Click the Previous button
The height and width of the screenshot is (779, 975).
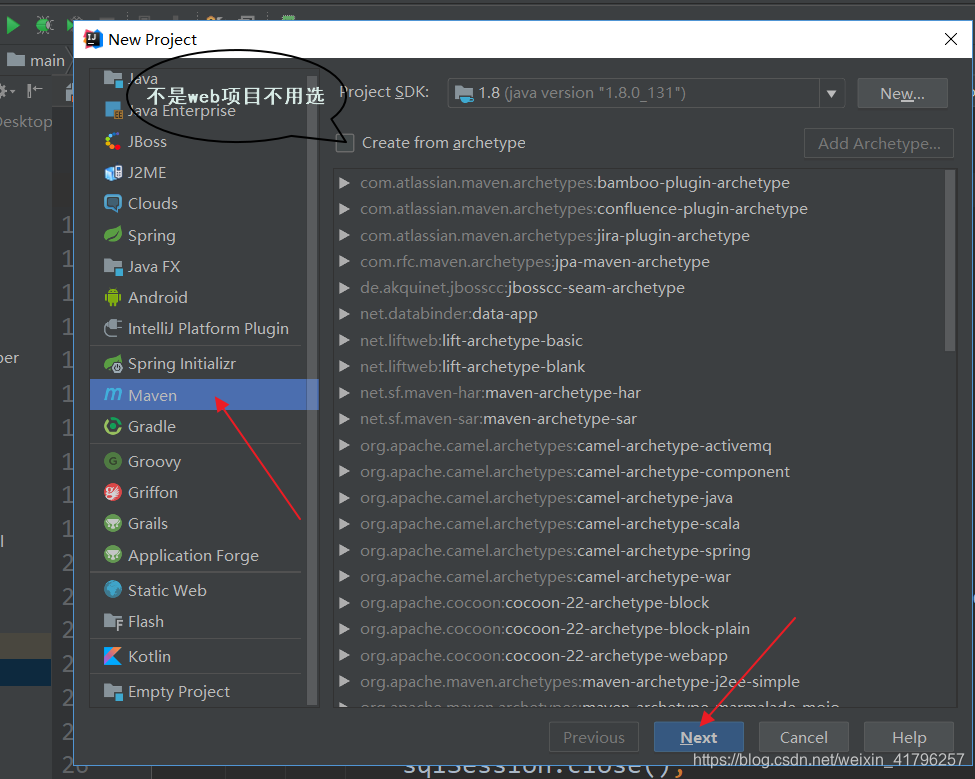coord(594,737)
